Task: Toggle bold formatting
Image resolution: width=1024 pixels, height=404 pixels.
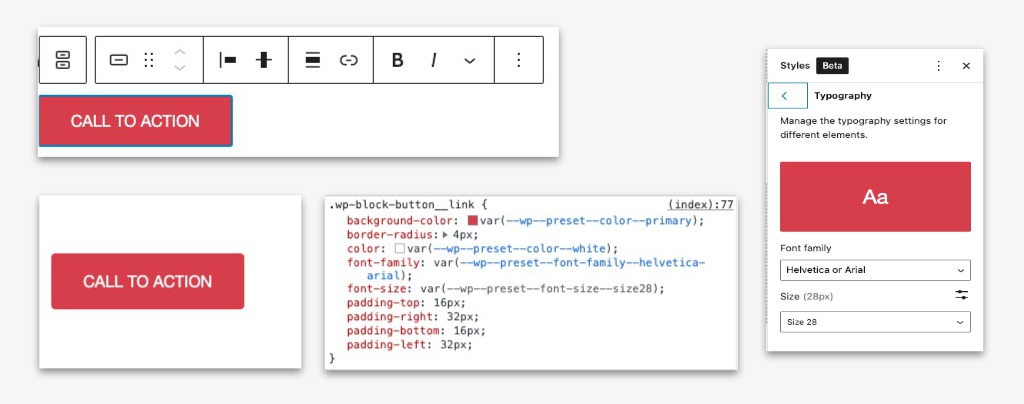Action: [397, 60]
